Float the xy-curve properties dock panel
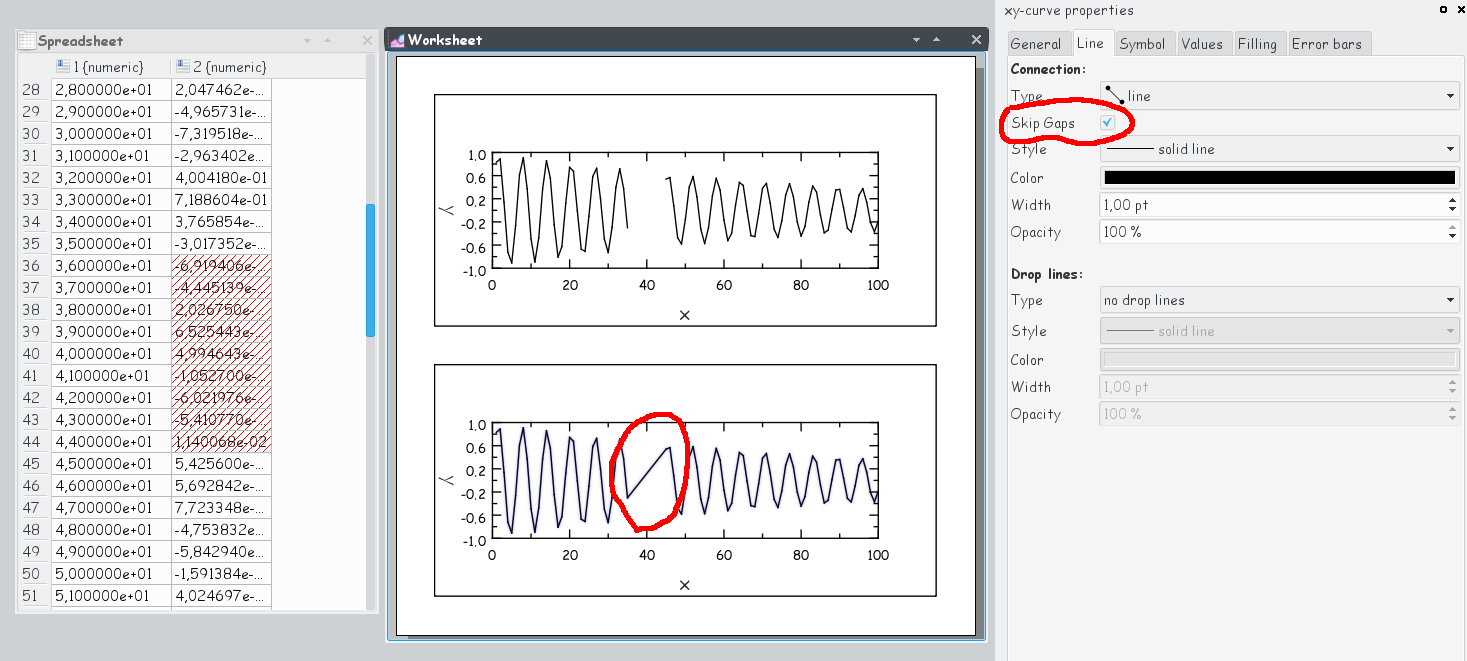The image size is (1467, 661). click(x=1443, y=10)
